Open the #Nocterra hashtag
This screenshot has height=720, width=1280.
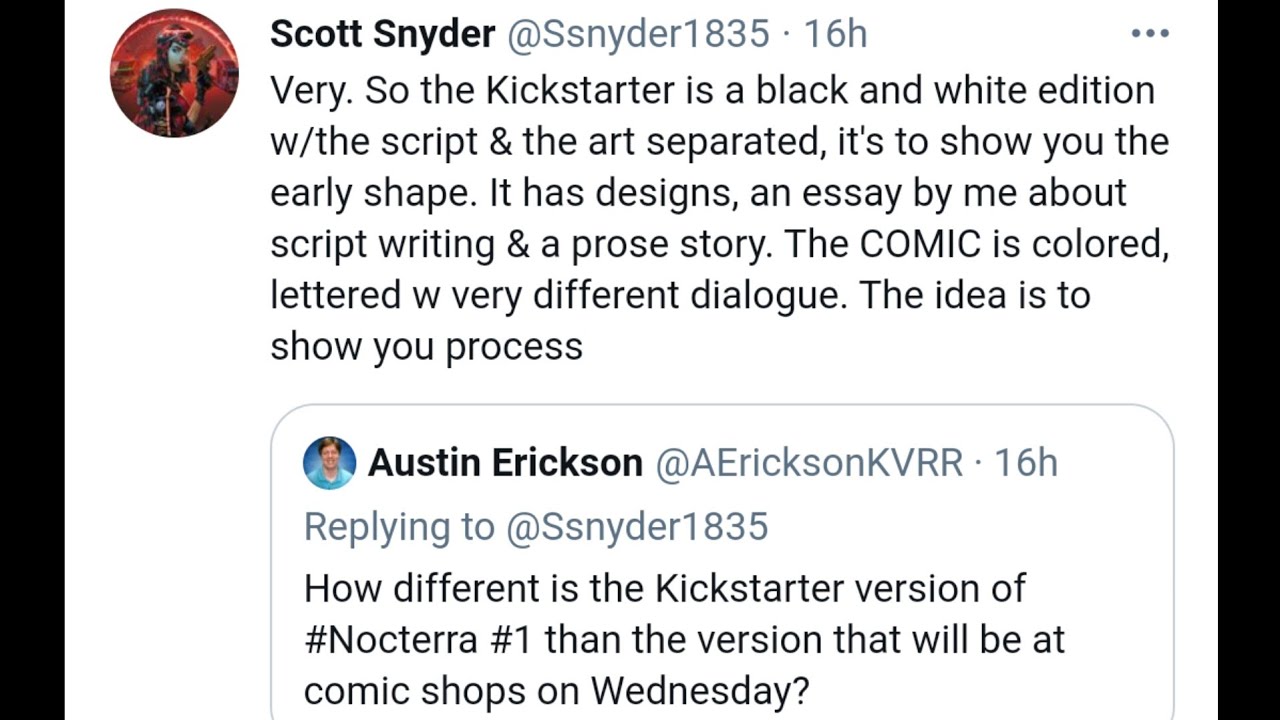click(390, 639)
